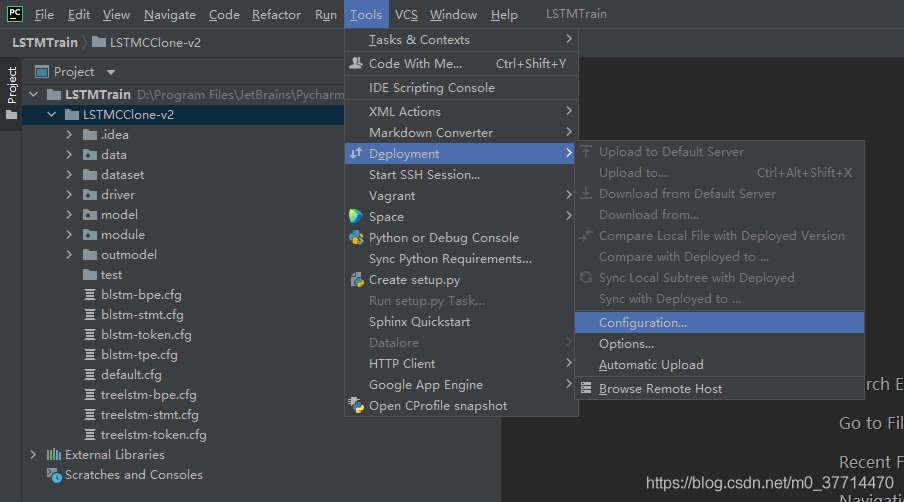Click the Space logo icon

pos(356,216)
